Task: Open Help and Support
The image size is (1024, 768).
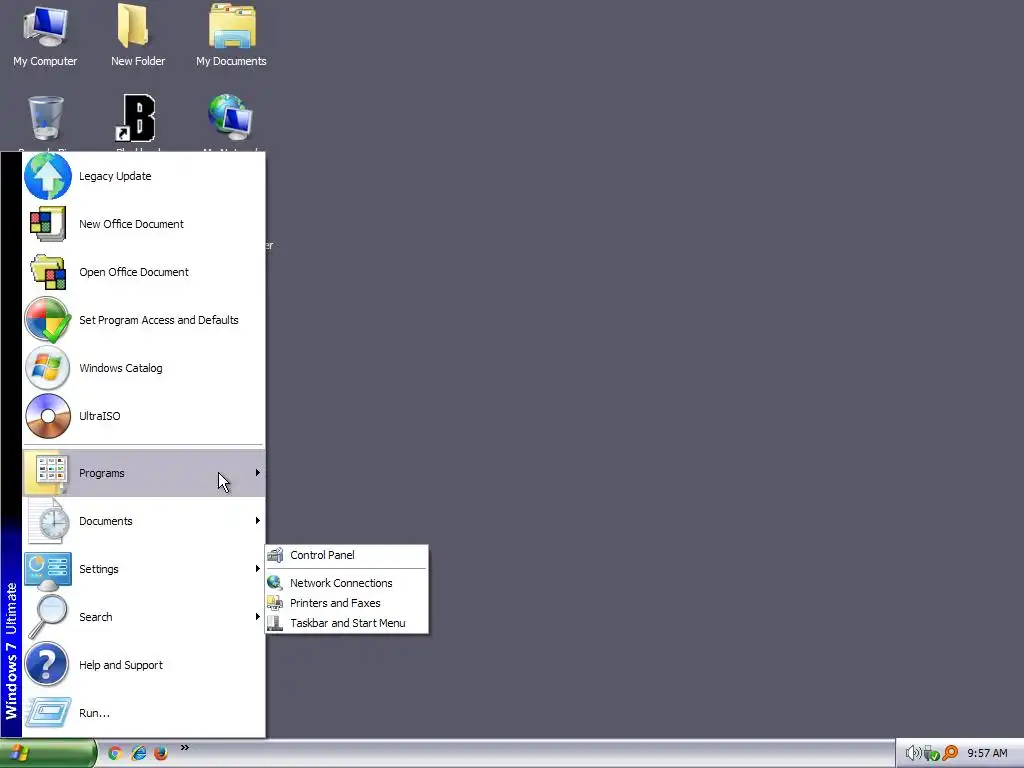Action: click(x=144, y=665)
